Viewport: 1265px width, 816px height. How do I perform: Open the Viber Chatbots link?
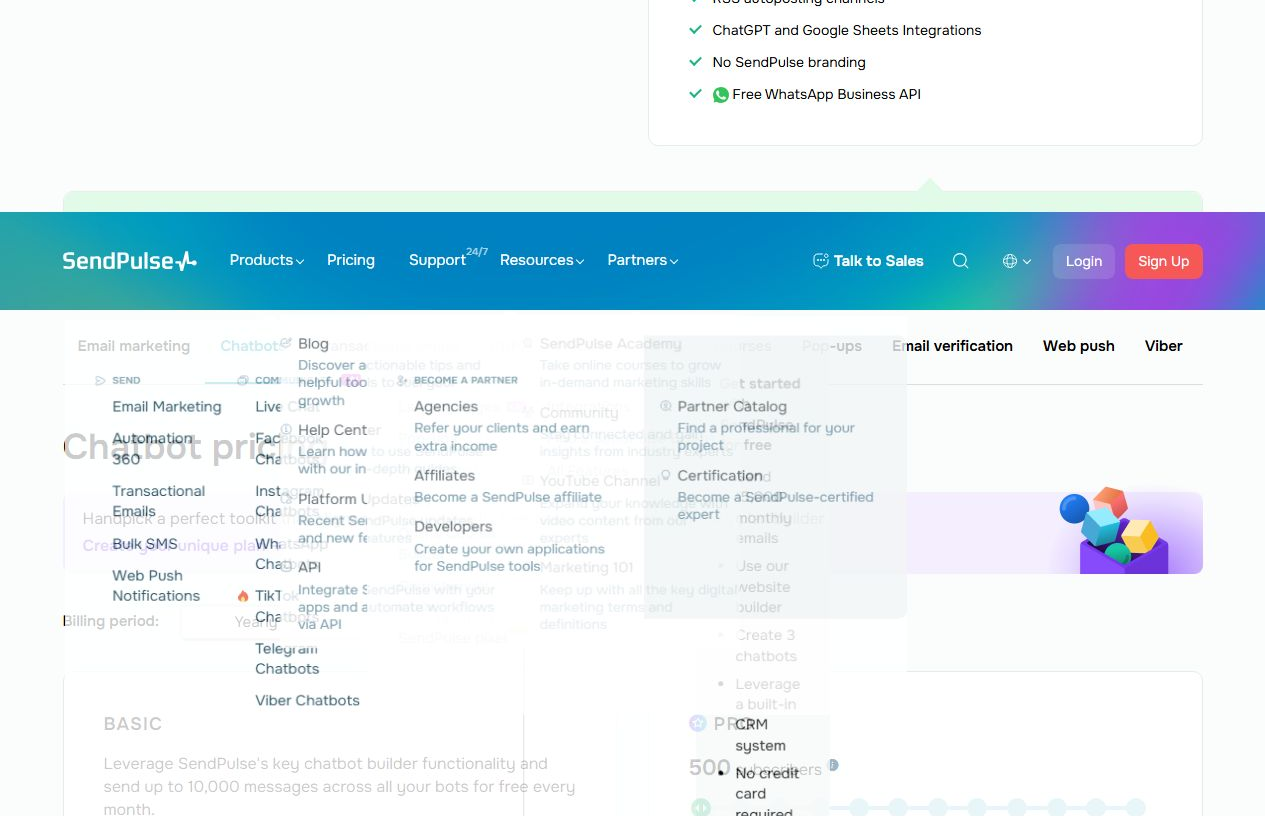(307, 700)
